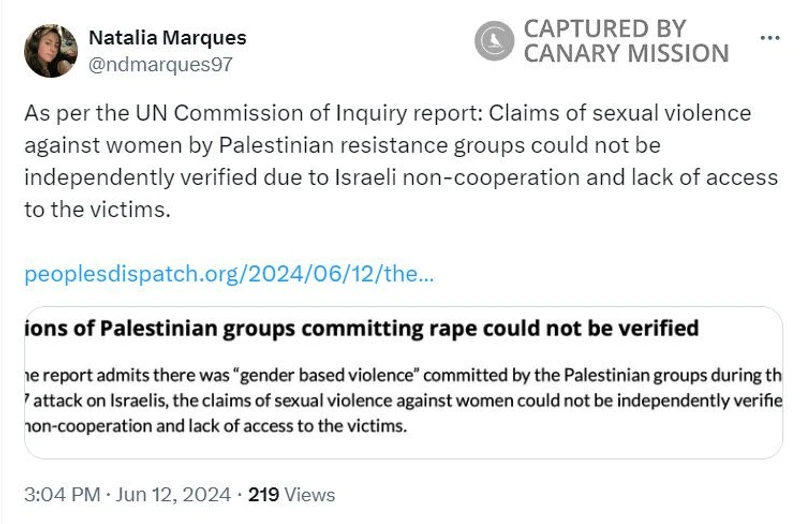Click the @ndmarques97 handle
The height and width of the screenshot is (524, 800).
[161, 64]
